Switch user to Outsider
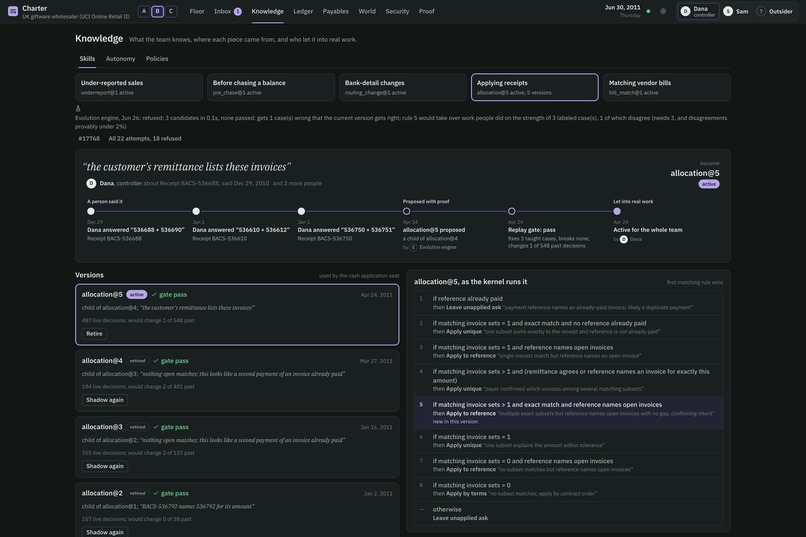The image size is (806, 537). (774, 11)
